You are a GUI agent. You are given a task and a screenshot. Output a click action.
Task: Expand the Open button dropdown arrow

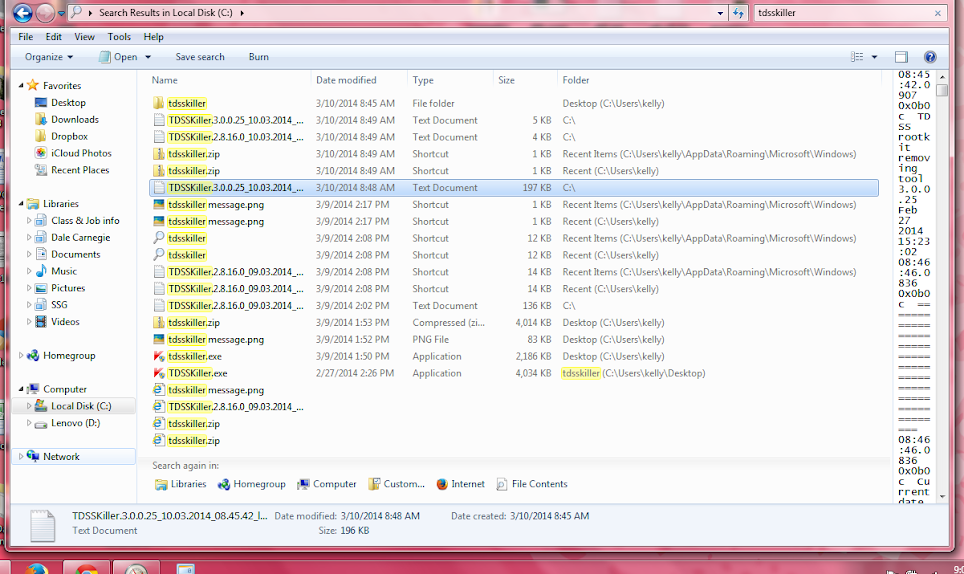pyautogui.click(x=148, y=57)
